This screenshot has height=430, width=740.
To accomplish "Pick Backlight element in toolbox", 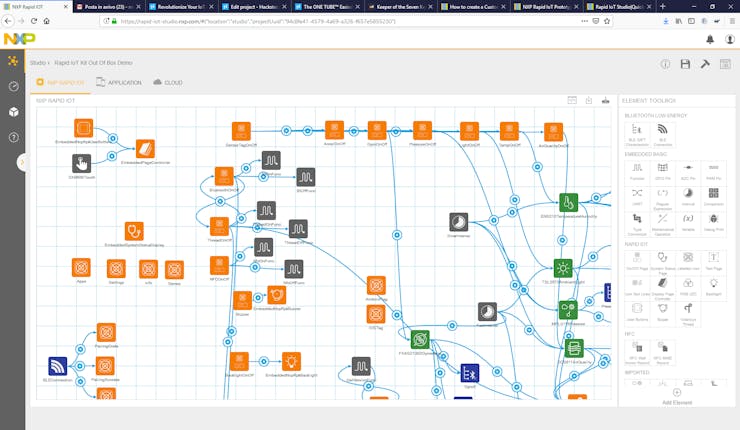I will 714,286.
